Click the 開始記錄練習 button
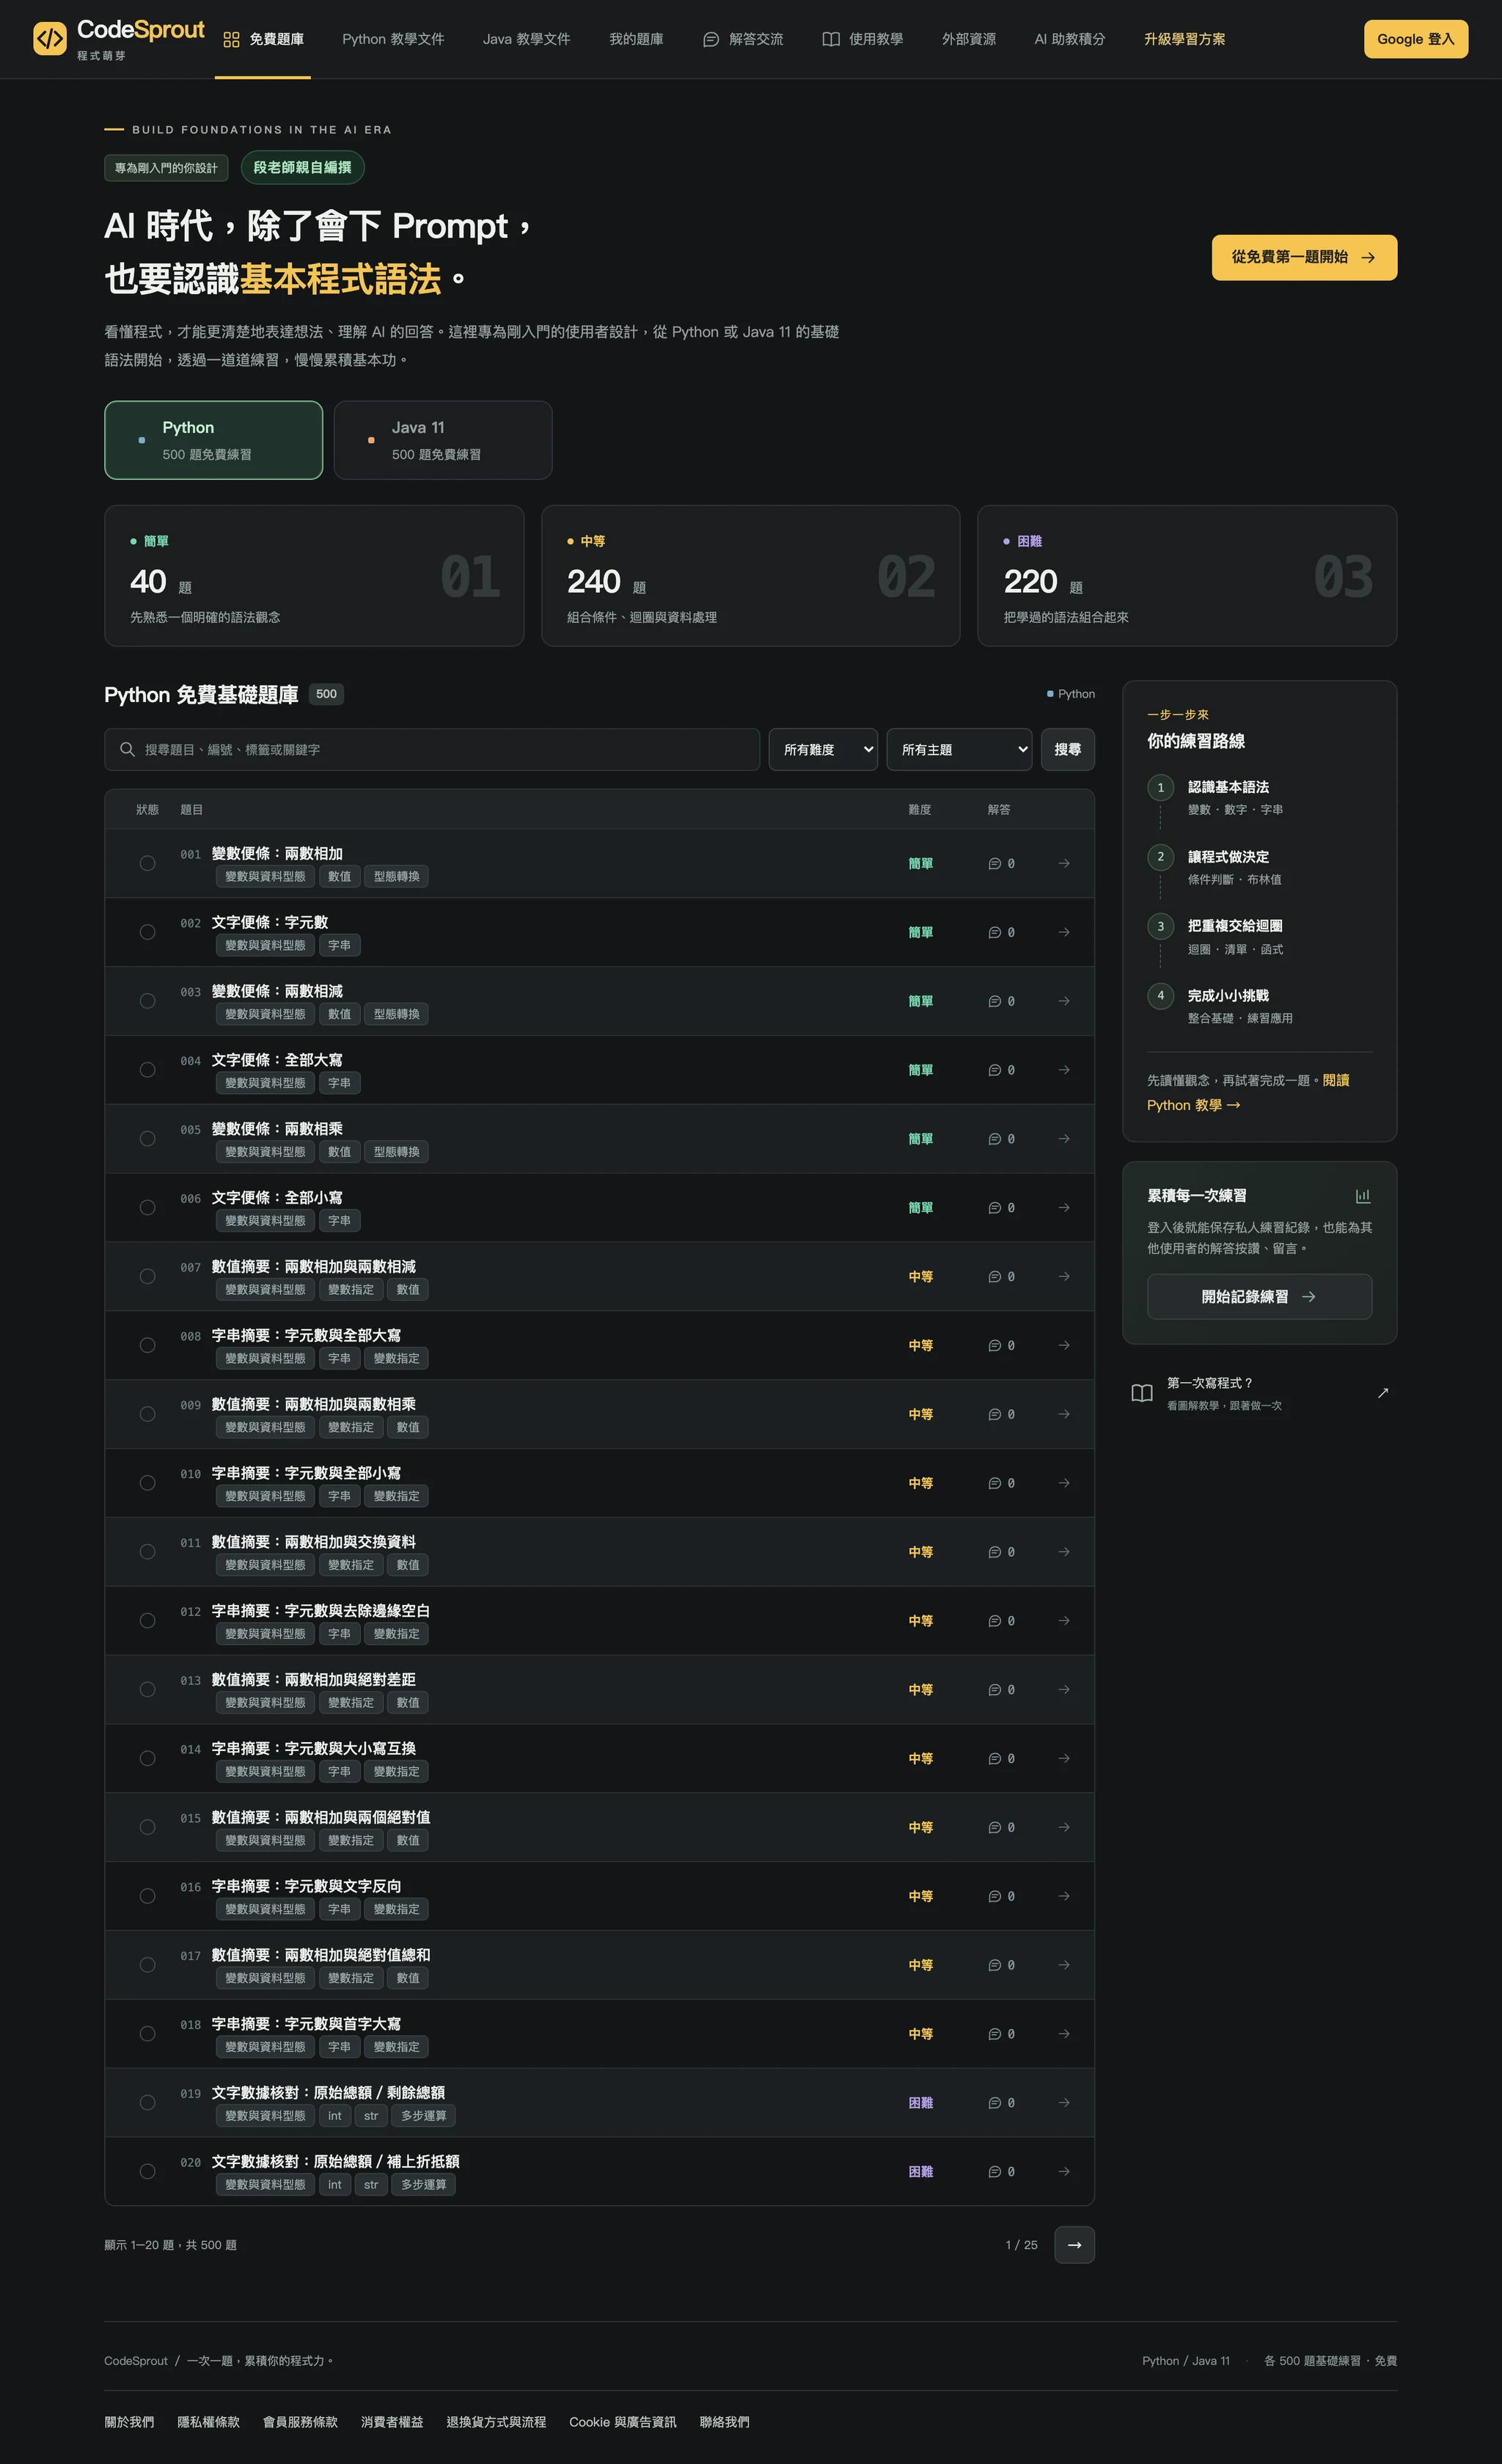This screenshot has height=2464, width=1502. (1259, 1296)
